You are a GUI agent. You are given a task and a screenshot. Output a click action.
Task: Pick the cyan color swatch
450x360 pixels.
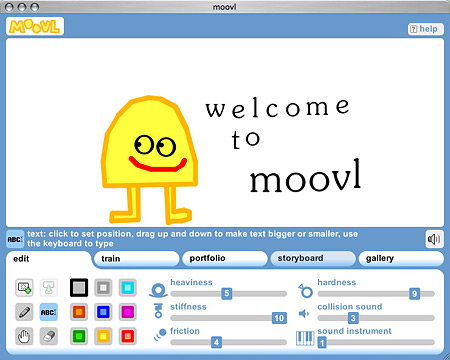(128, 287)
